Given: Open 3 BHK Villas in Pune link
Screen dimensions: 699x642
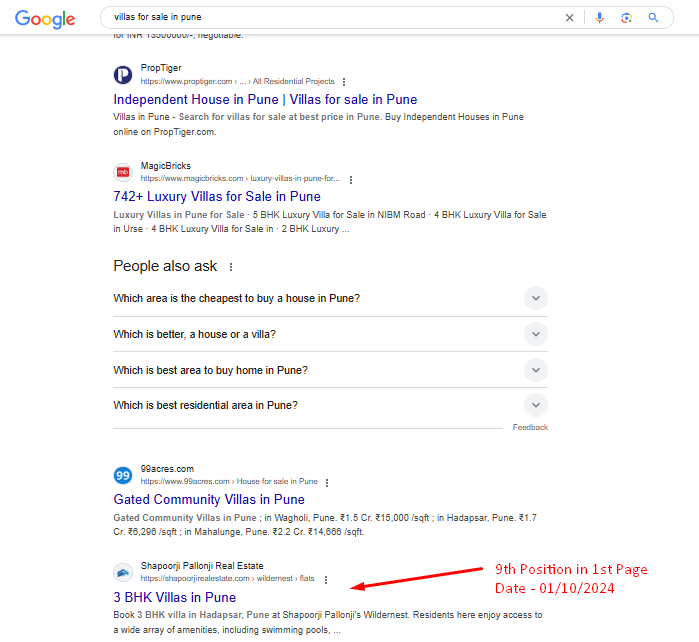Looking at the screenshot, I should pyautogui.click(x=174, y=598).
